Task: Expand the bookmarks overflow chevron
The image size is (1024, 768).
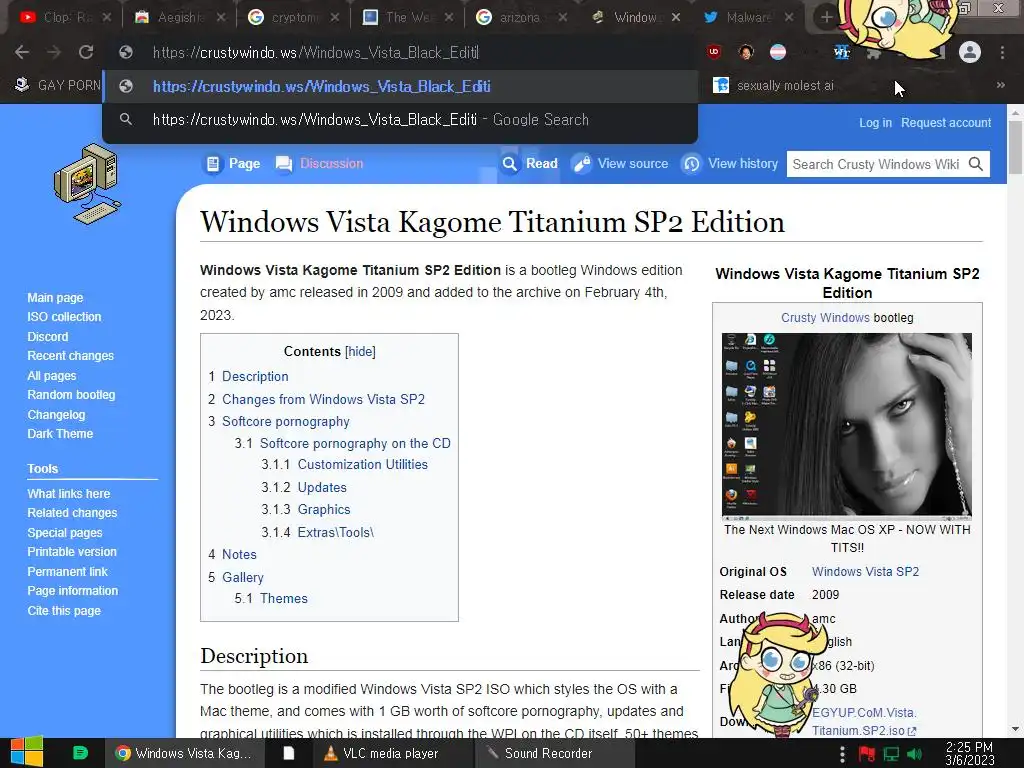Action: click(x=1000, y=85)
